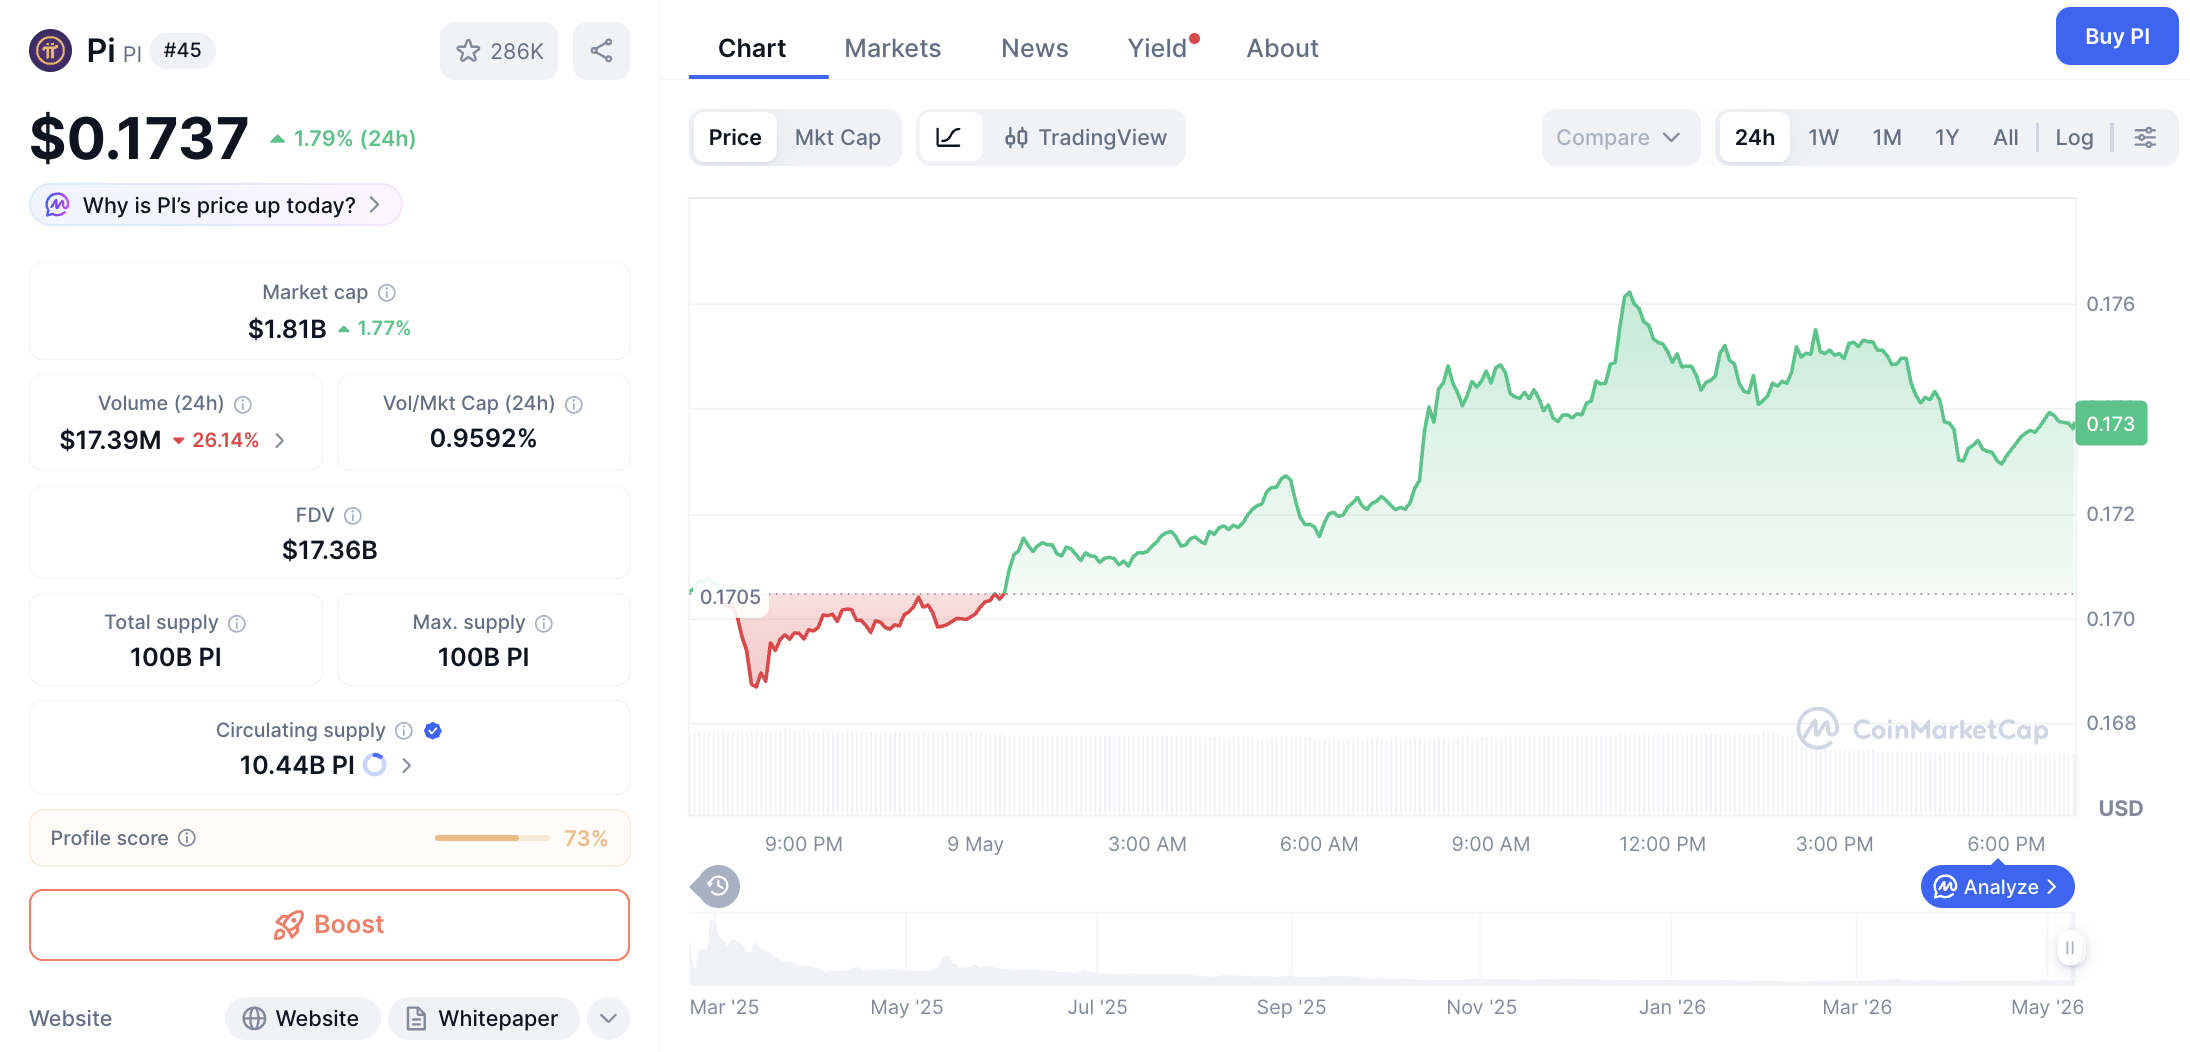Select the 1W time range
The height and width of the screenshot is (1052, 2190).
click(x=1823, y=137)
